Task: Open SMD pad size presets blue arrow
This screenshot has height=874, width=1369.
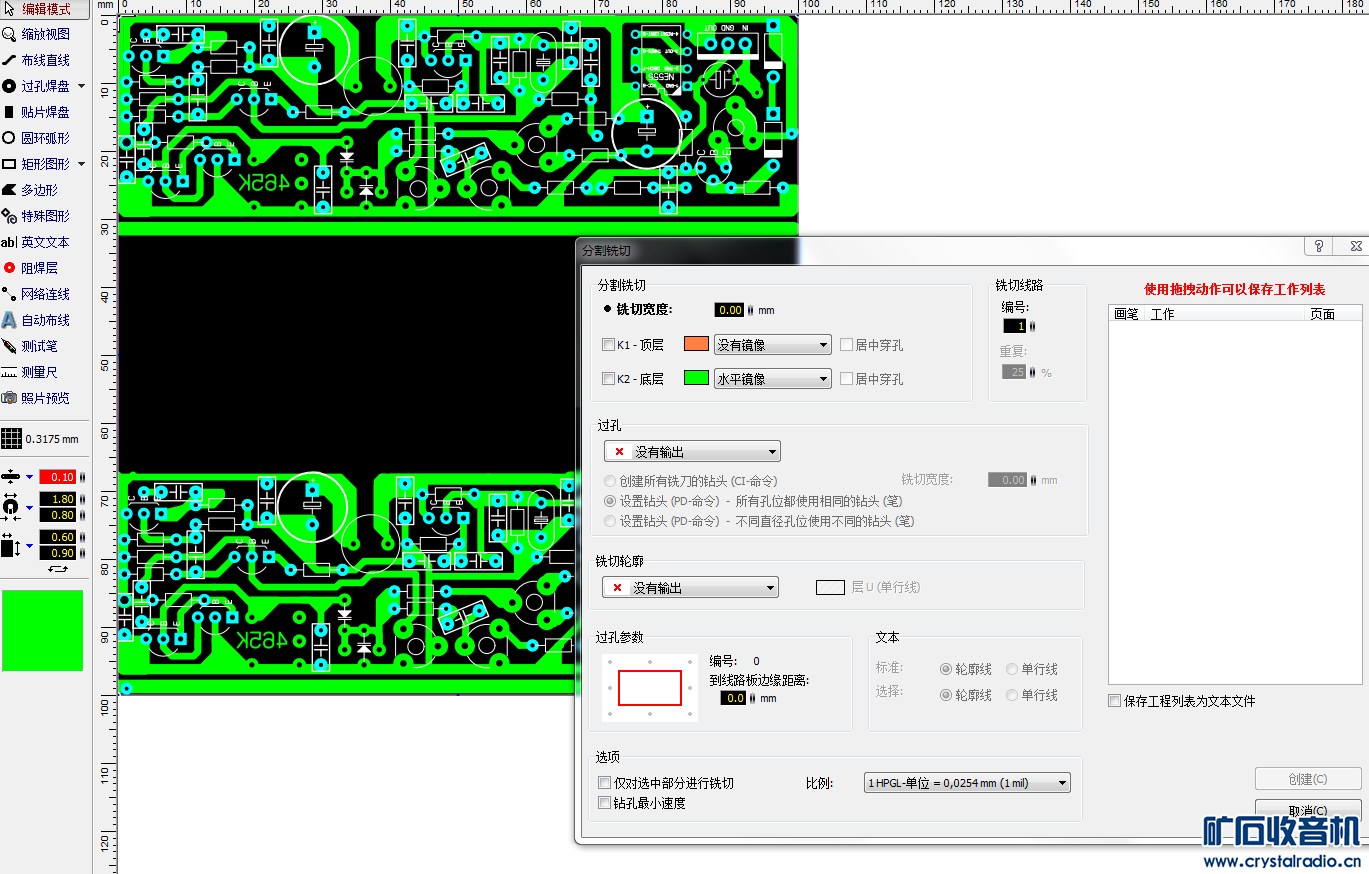Action: pos(29,545)
